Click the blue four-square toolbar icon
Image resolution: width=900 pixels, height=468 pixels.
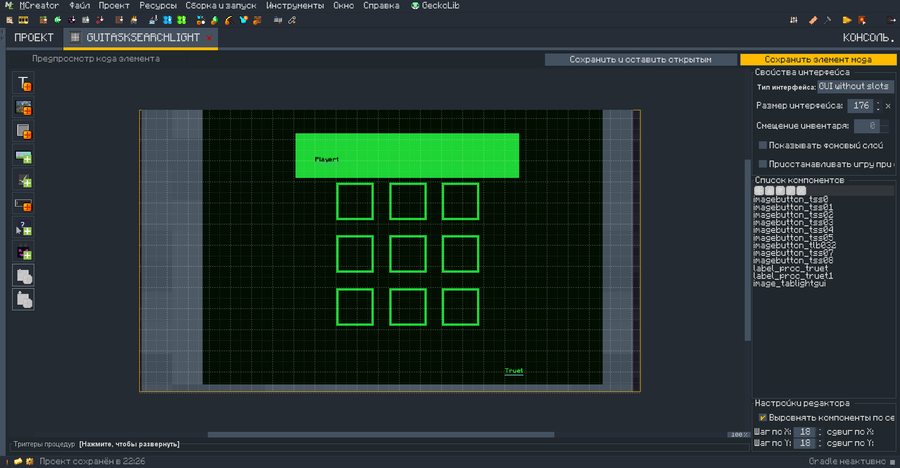coord(168,20)
